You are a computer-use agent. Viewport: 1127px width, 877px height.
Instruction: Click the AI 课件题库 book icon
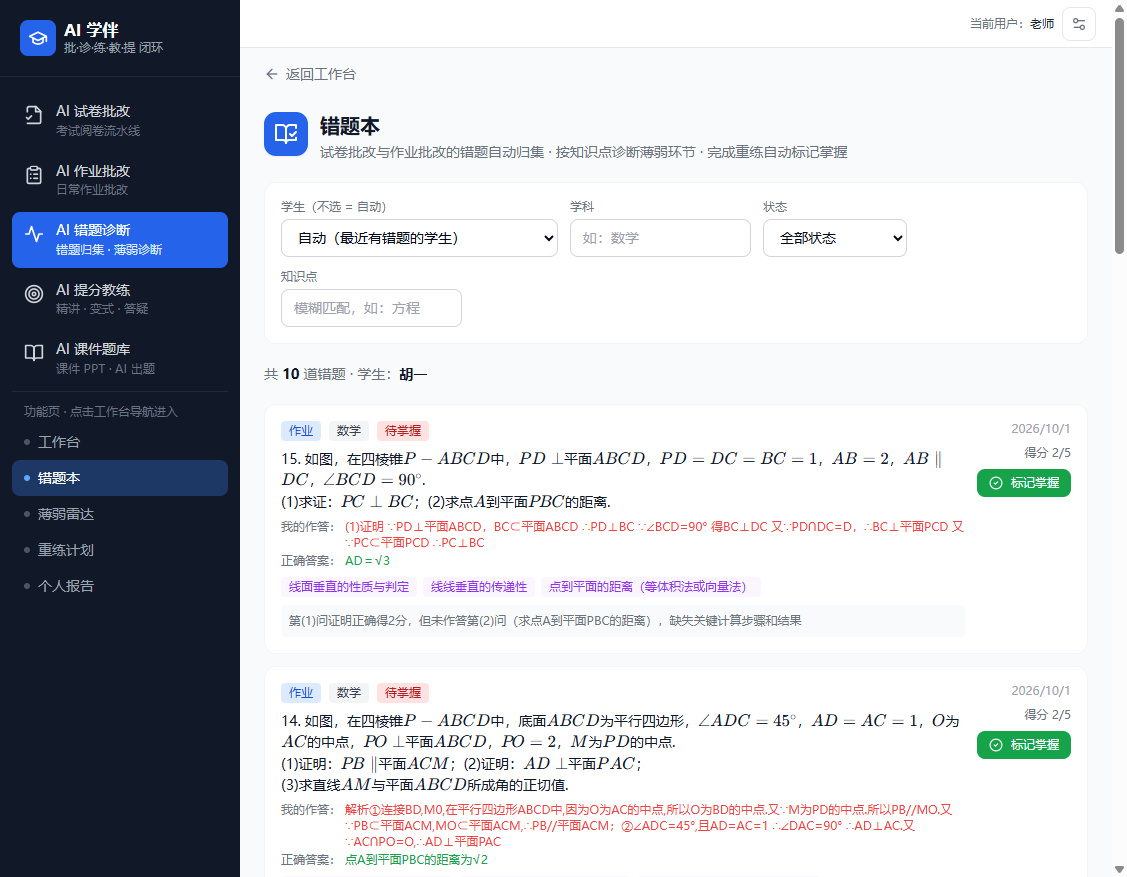[34, 352]
